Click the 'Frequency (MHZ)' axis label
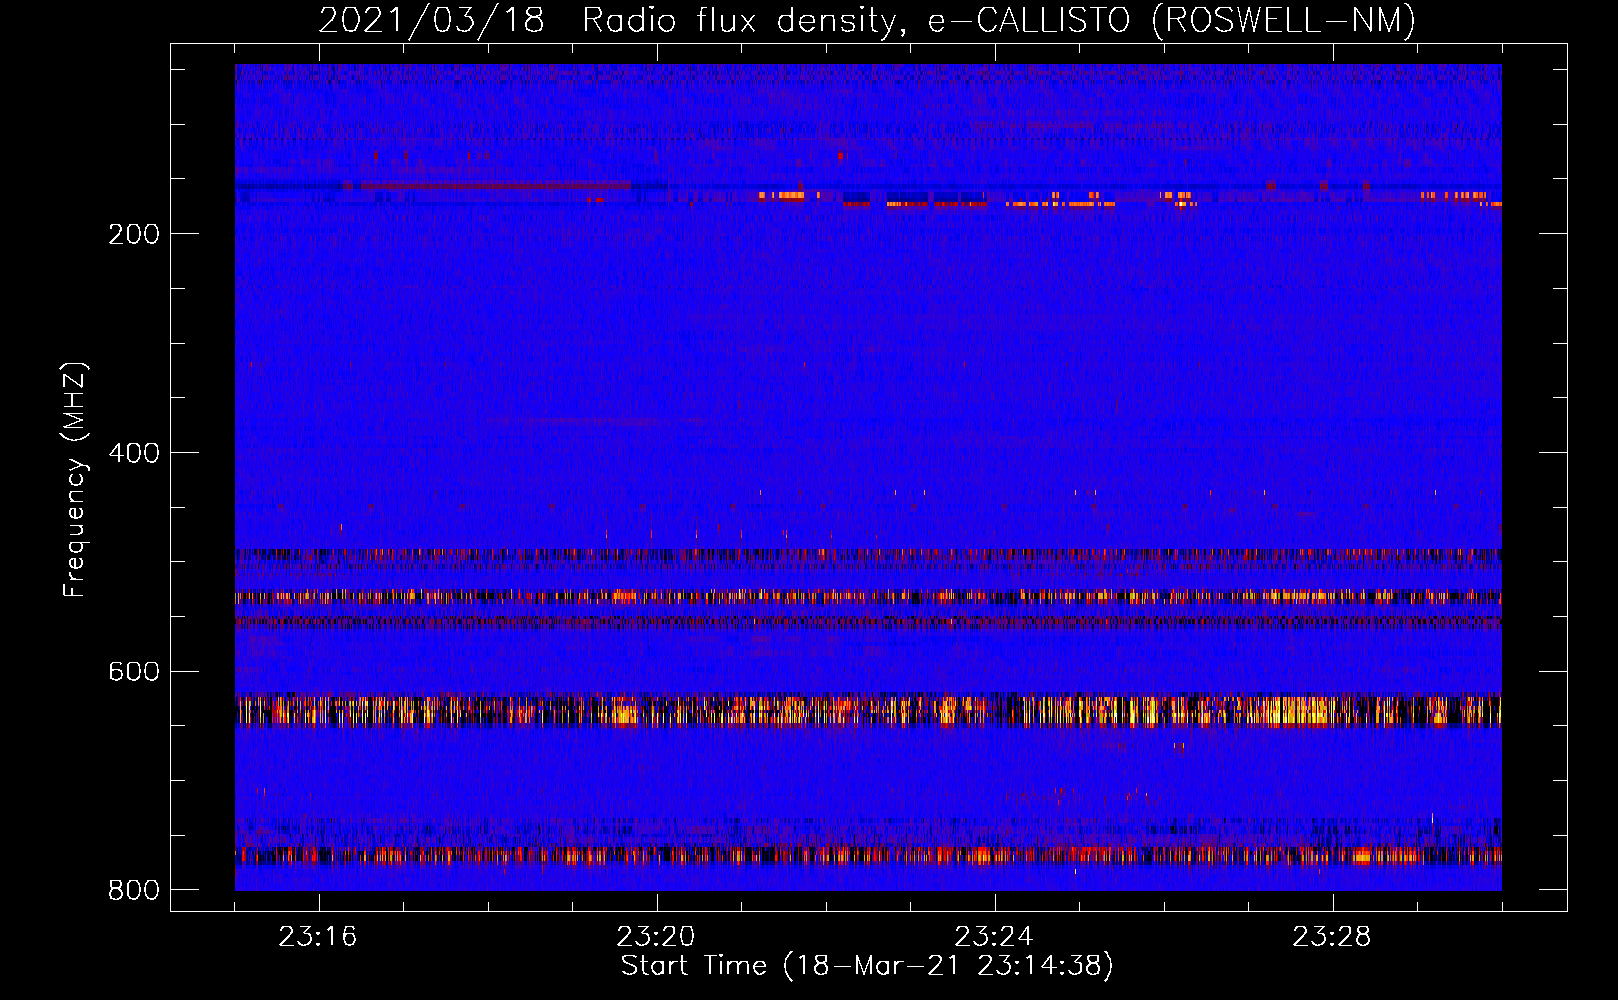 75,480
